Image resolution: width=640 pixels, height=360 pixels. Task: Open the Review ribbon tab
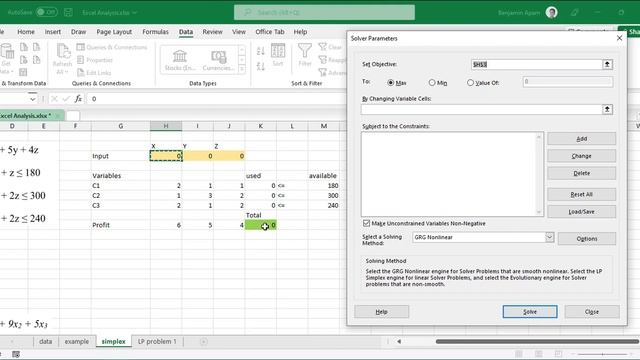212,31
